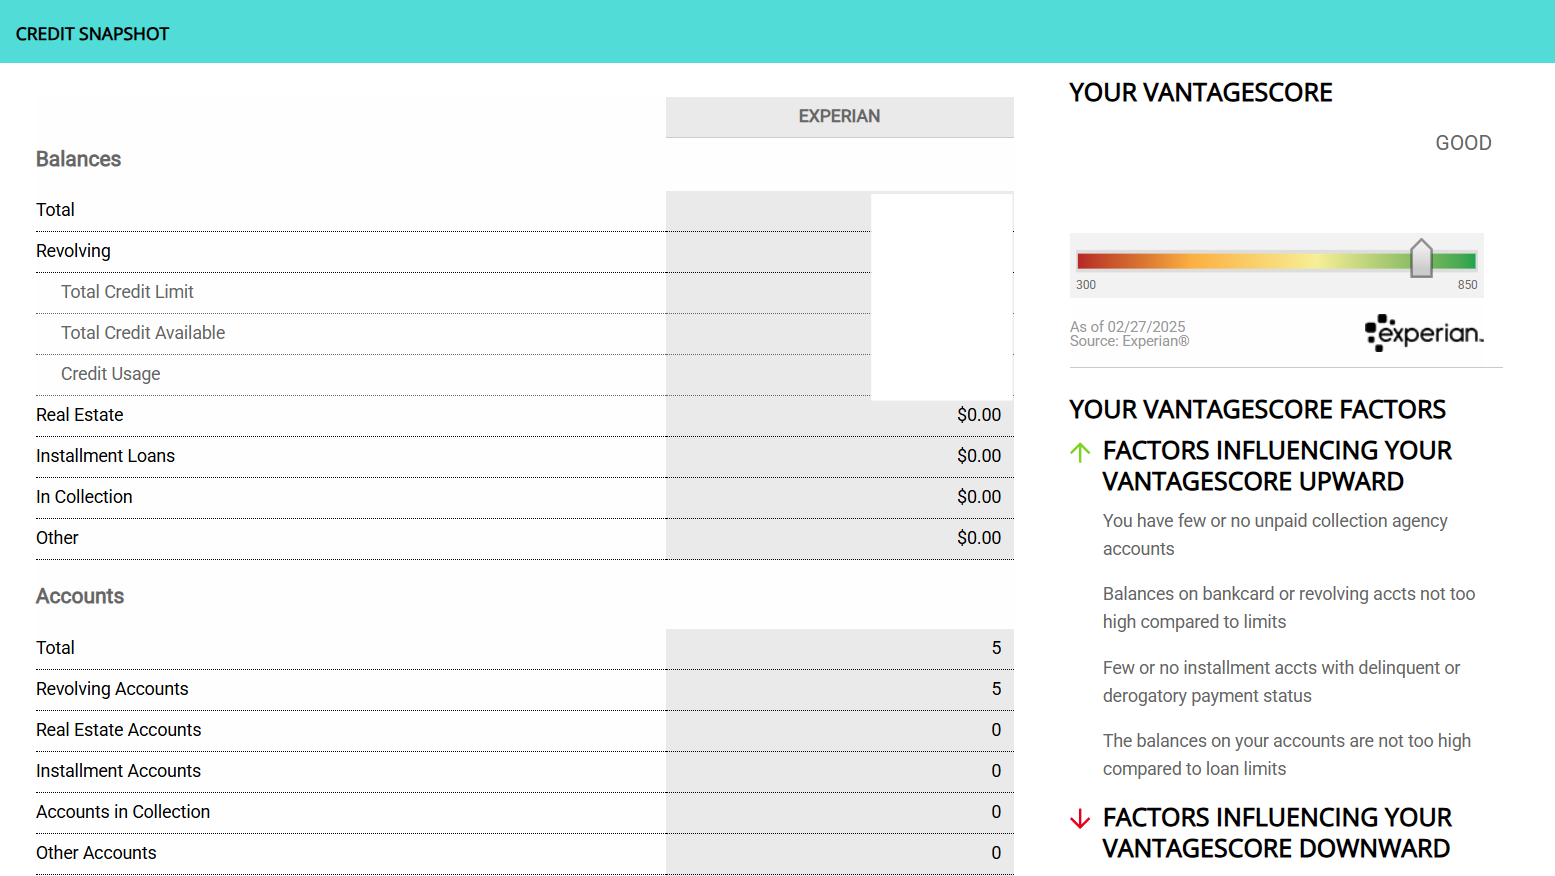Click Installment Accounts label
1555x876 pixels.
tap(118, 771)
